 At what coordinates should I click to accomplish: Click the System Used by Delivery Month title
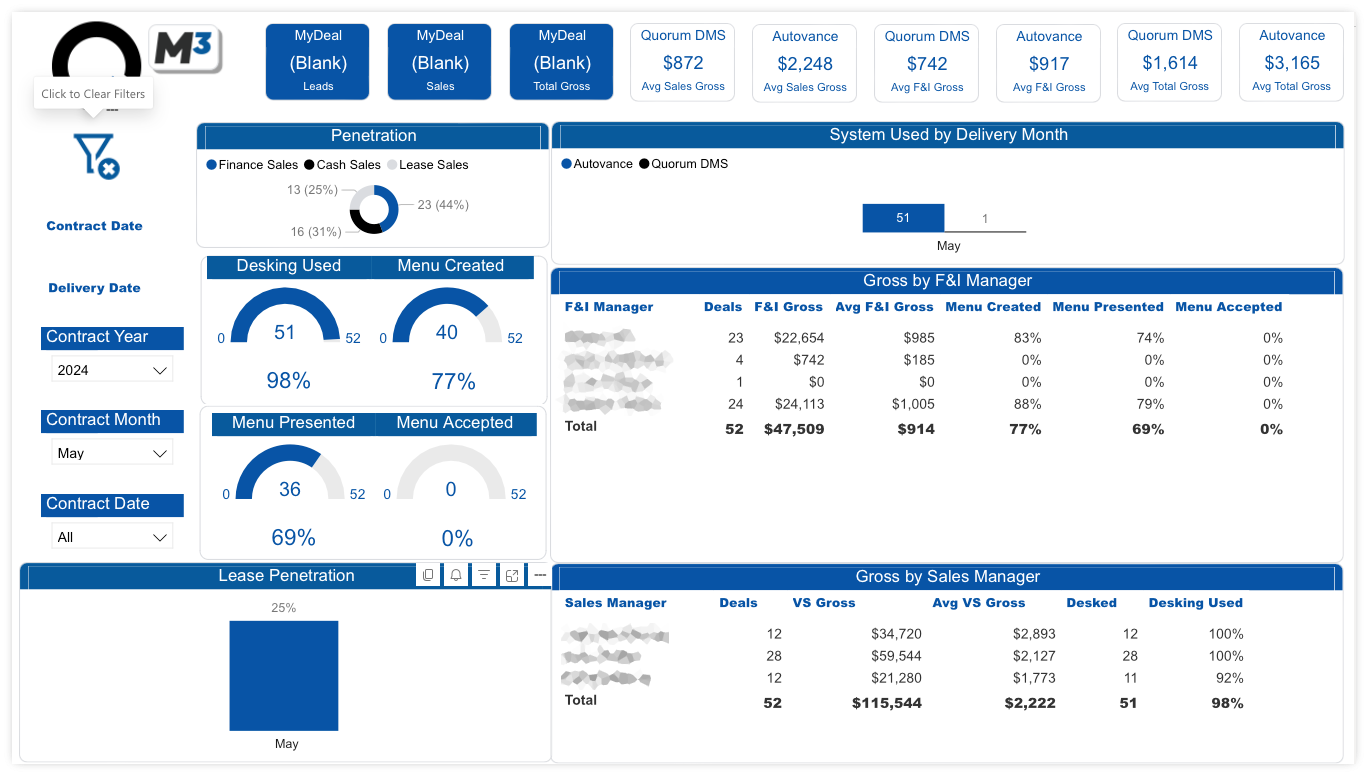948,135
